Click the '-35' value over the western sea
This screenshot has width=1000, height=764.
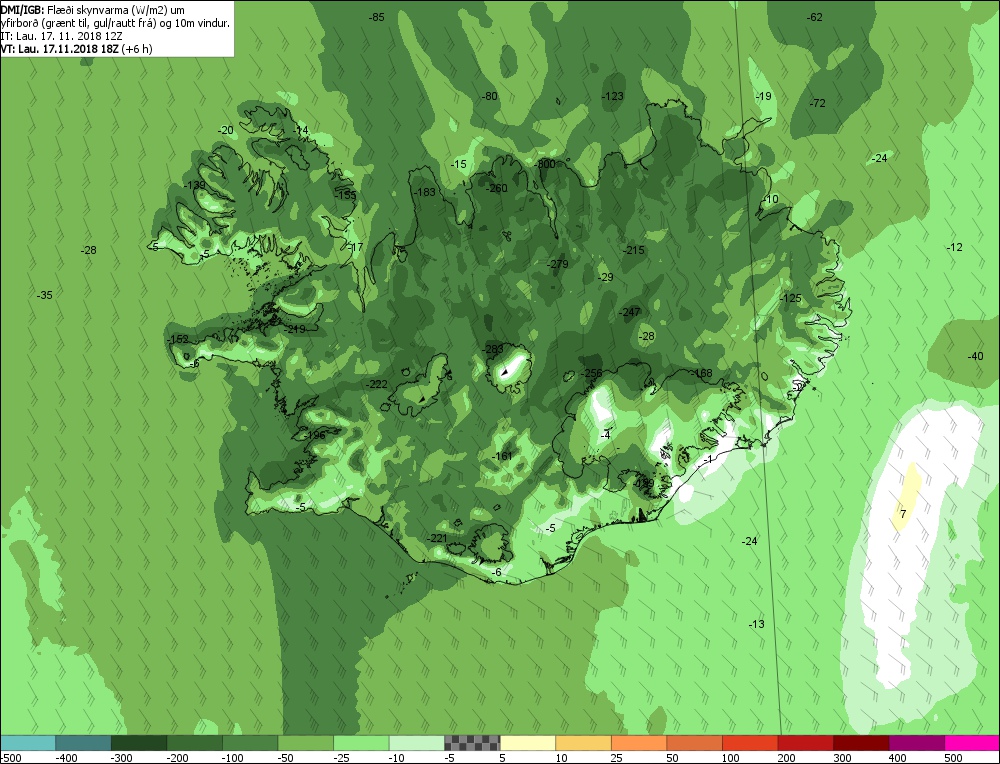click(44, 295)
